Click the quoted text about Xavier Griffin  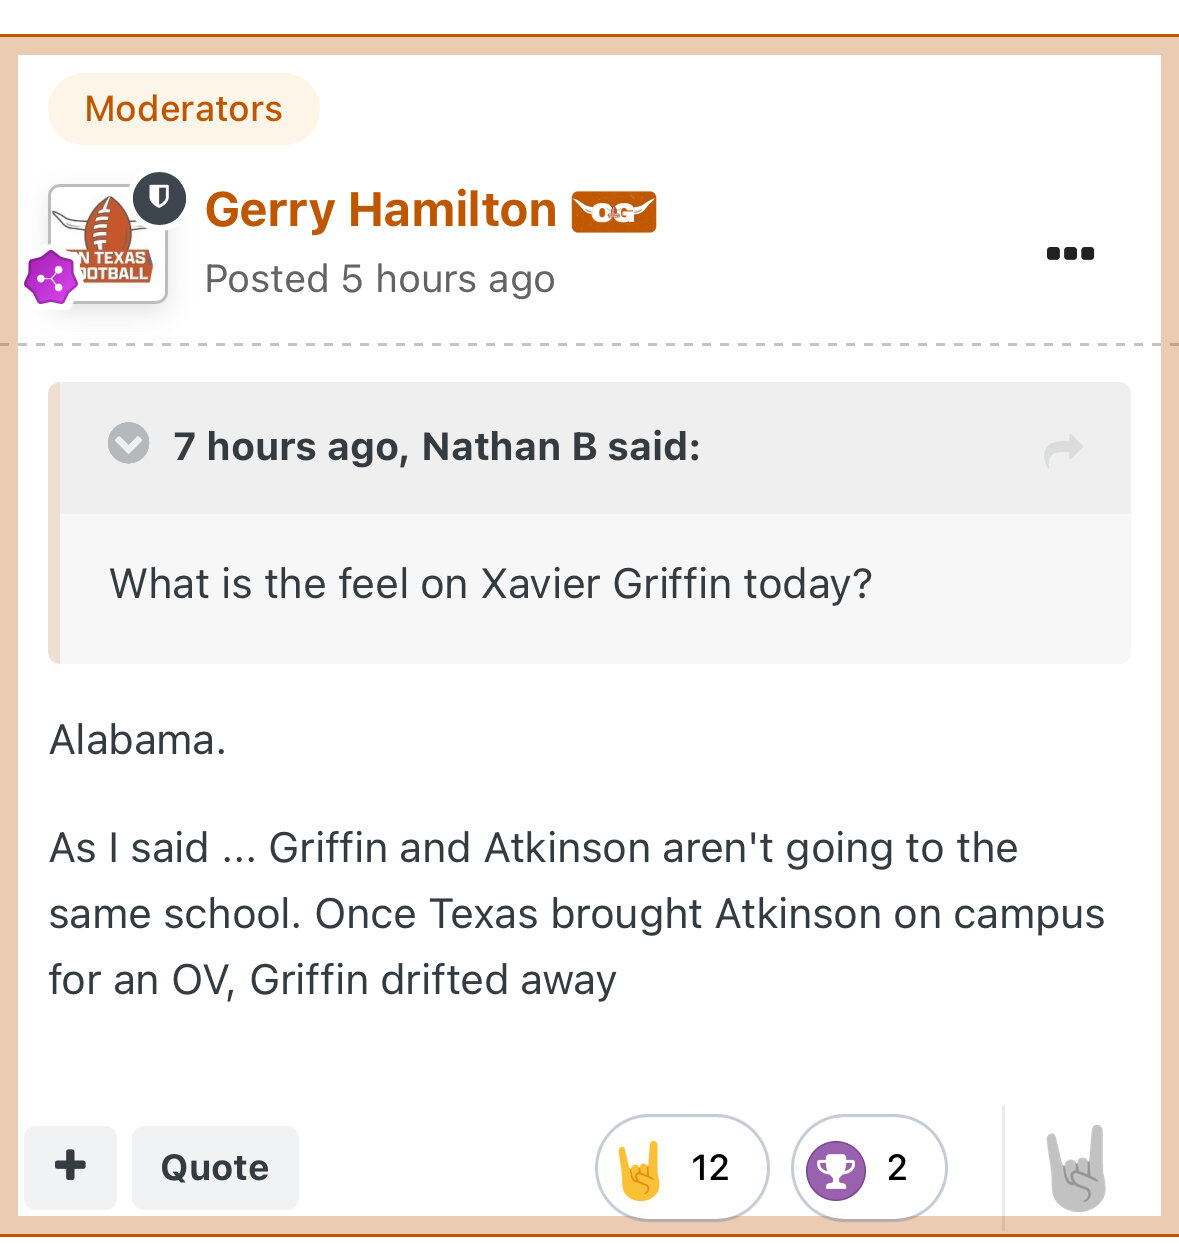point(491,584)
